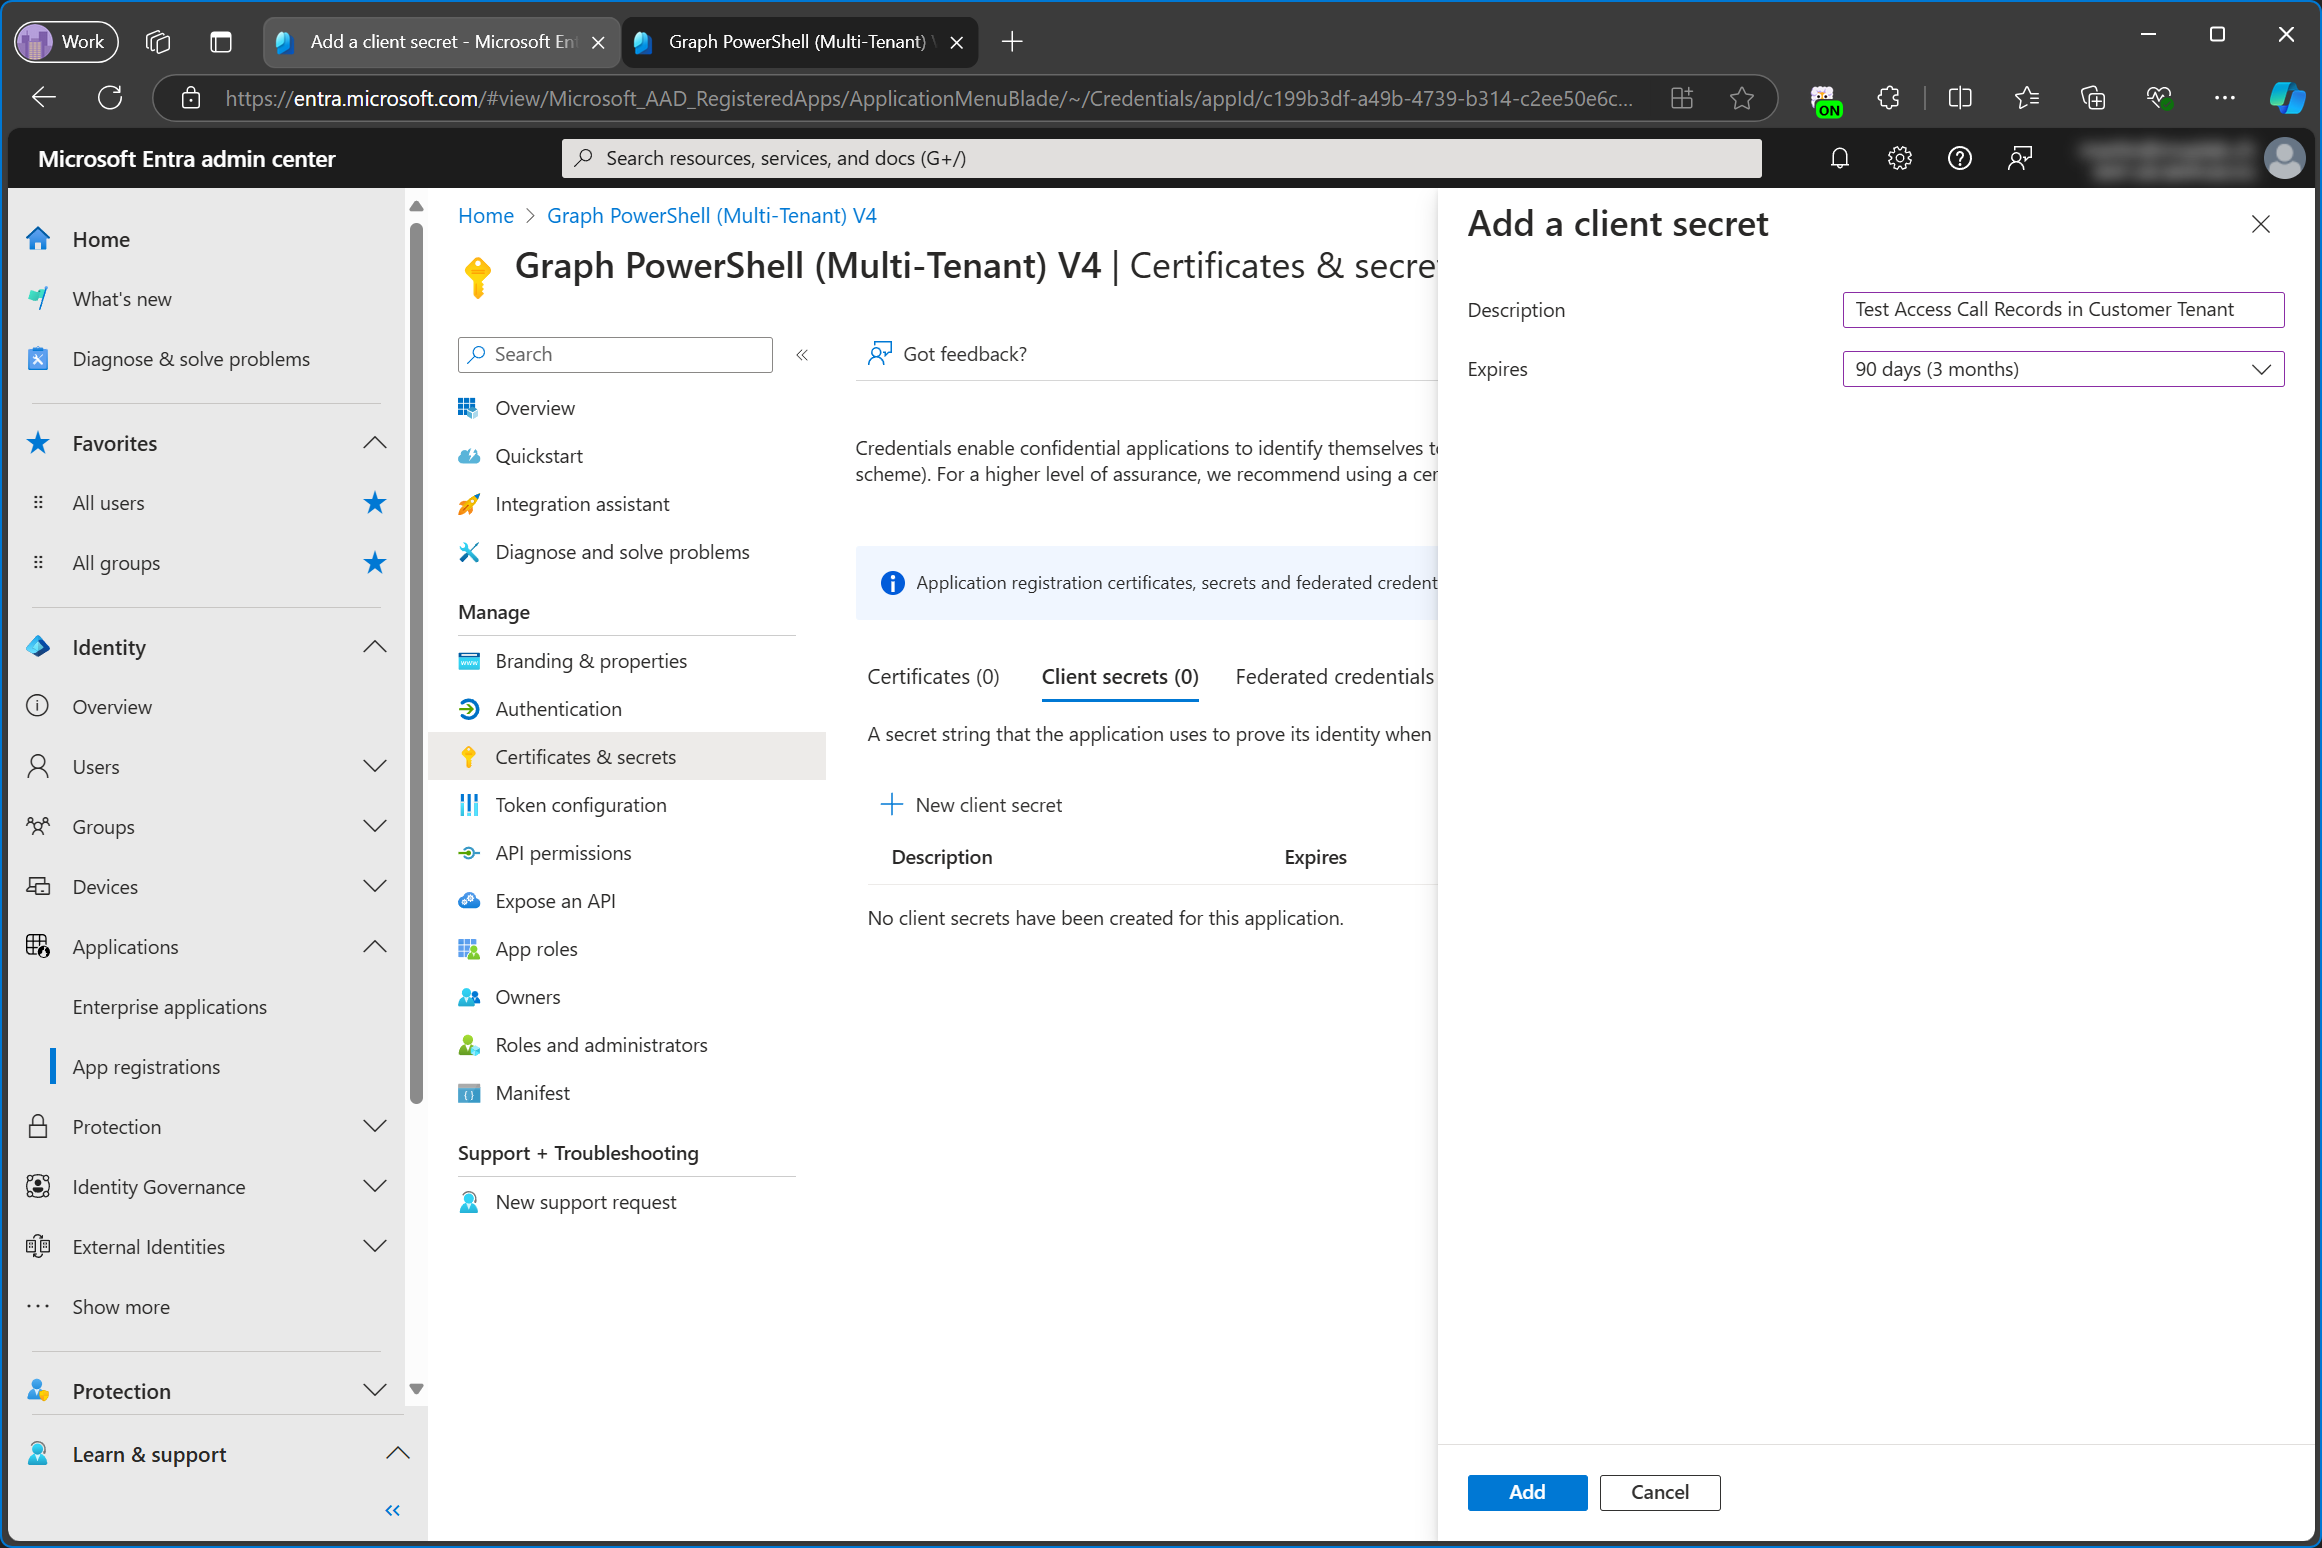Expand Identity Governance section
2322x1548 pixels.
(375, 1187)
